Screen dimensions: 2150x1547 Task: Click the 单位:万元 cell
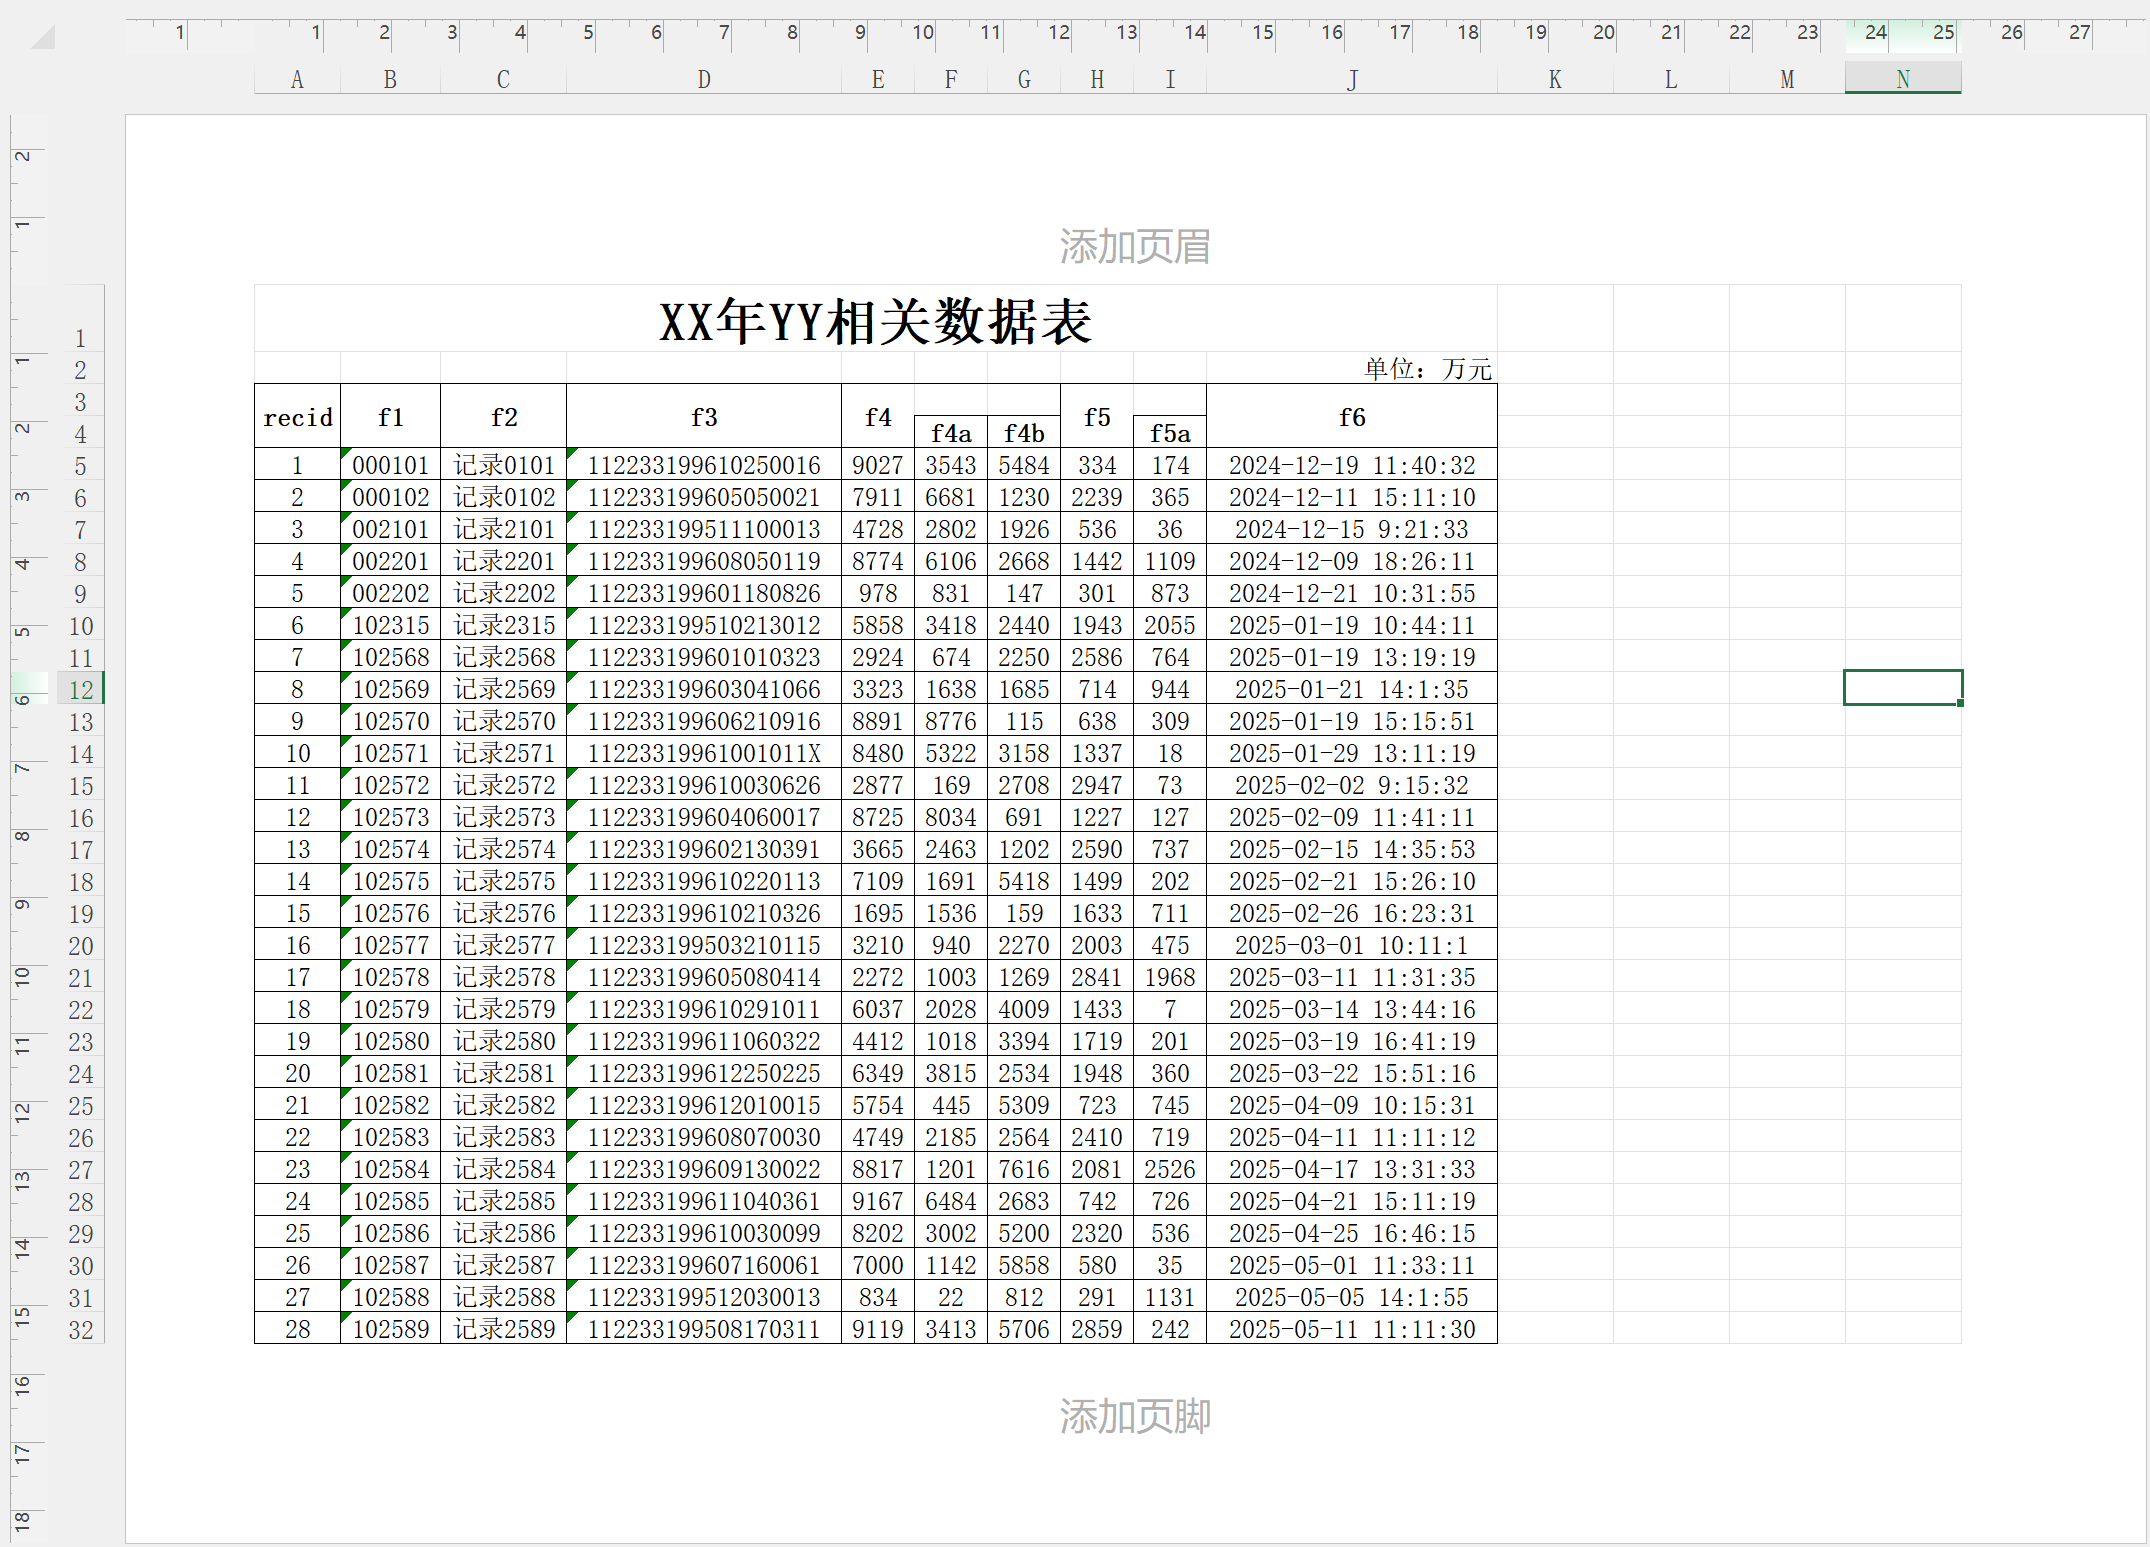tap(1427, 369)
